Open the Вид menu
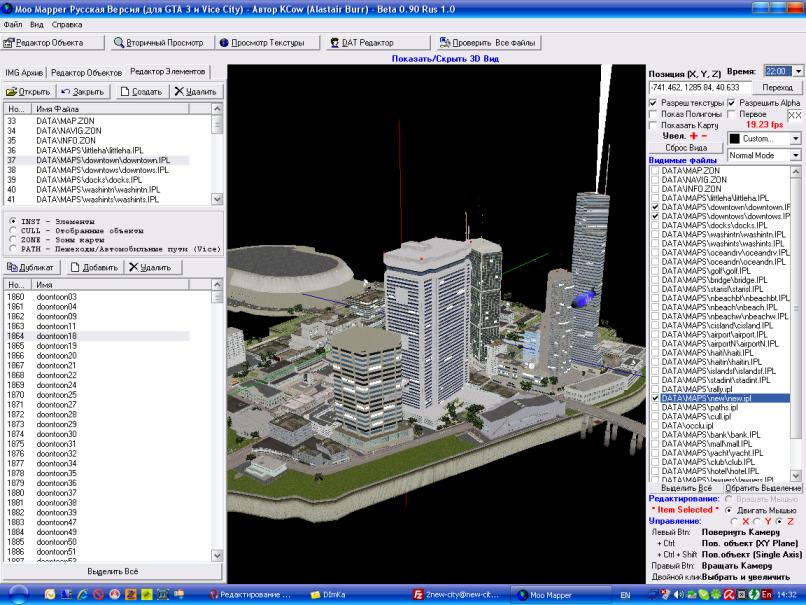The height and width of the screenshot is (605, 806). (36, 24)
